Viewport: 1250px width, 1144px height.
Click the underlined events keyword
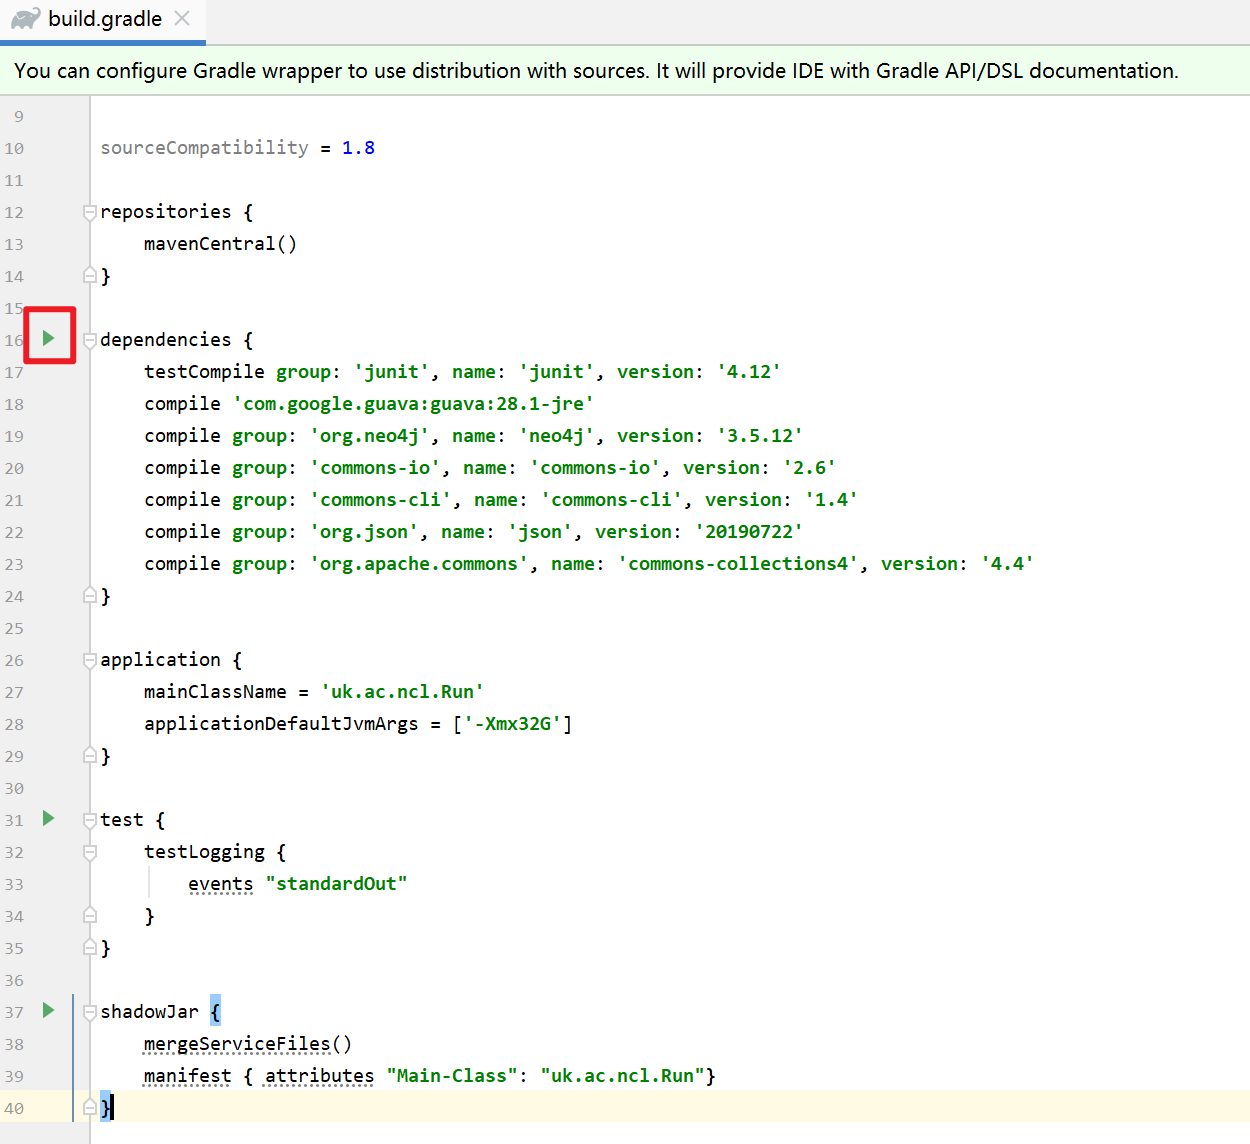point(220,884)
